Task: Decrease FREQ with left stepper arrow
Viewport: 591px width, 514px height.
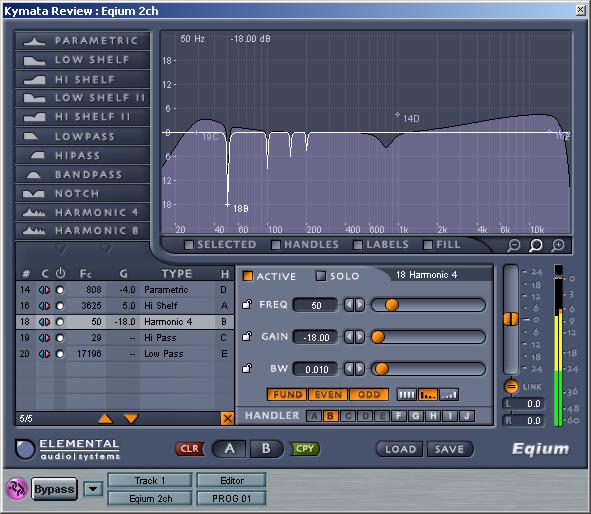Action: (x=349, y=304)
